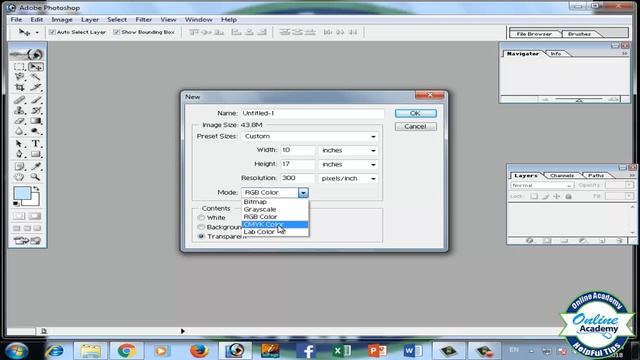
Task: Choose Transparent contents radio button
Action: click(x=201, y=236)
